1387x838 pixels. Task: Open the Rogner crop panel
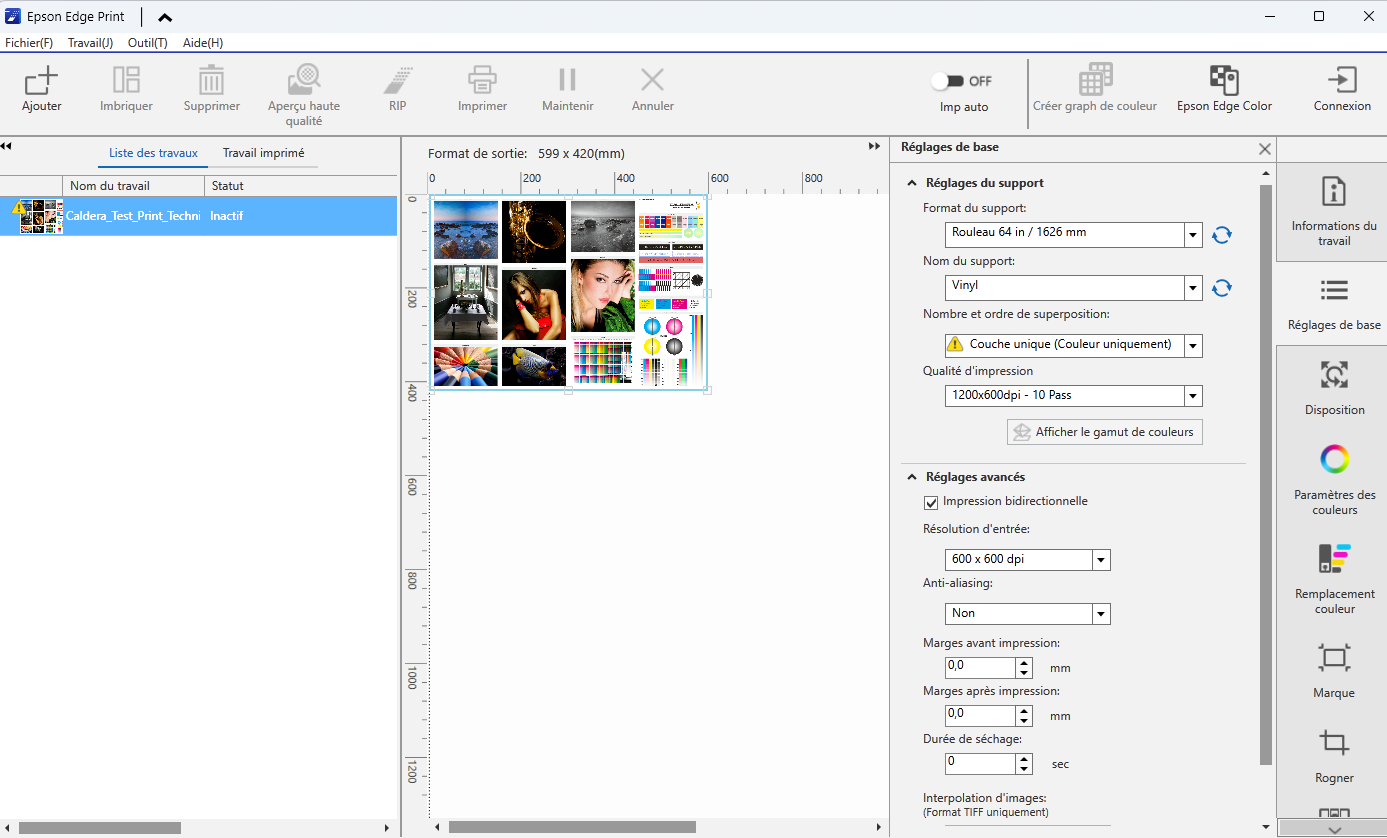tap(1334, 755)
